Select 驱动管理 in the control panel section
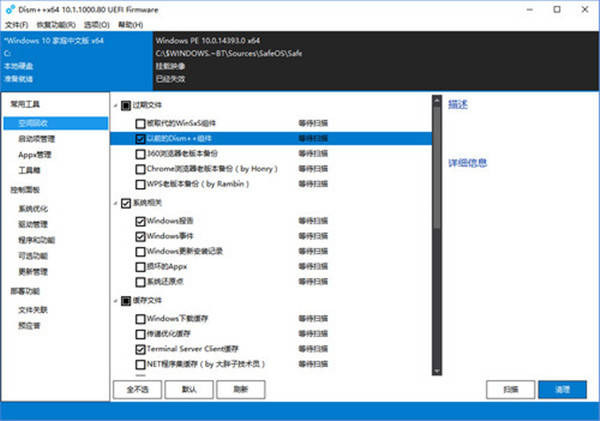Image resolution: width=600 pixels, height=421 pixels. (x=32, y=225)
